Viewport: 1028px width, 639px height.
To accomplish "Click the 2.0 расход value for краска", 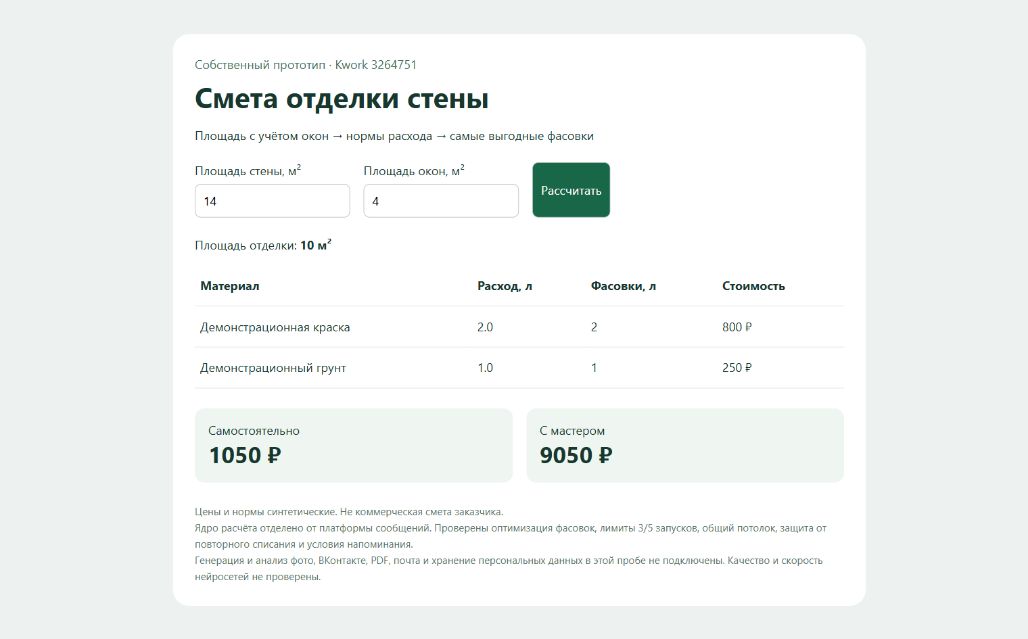I will click(x=485, y=327).
